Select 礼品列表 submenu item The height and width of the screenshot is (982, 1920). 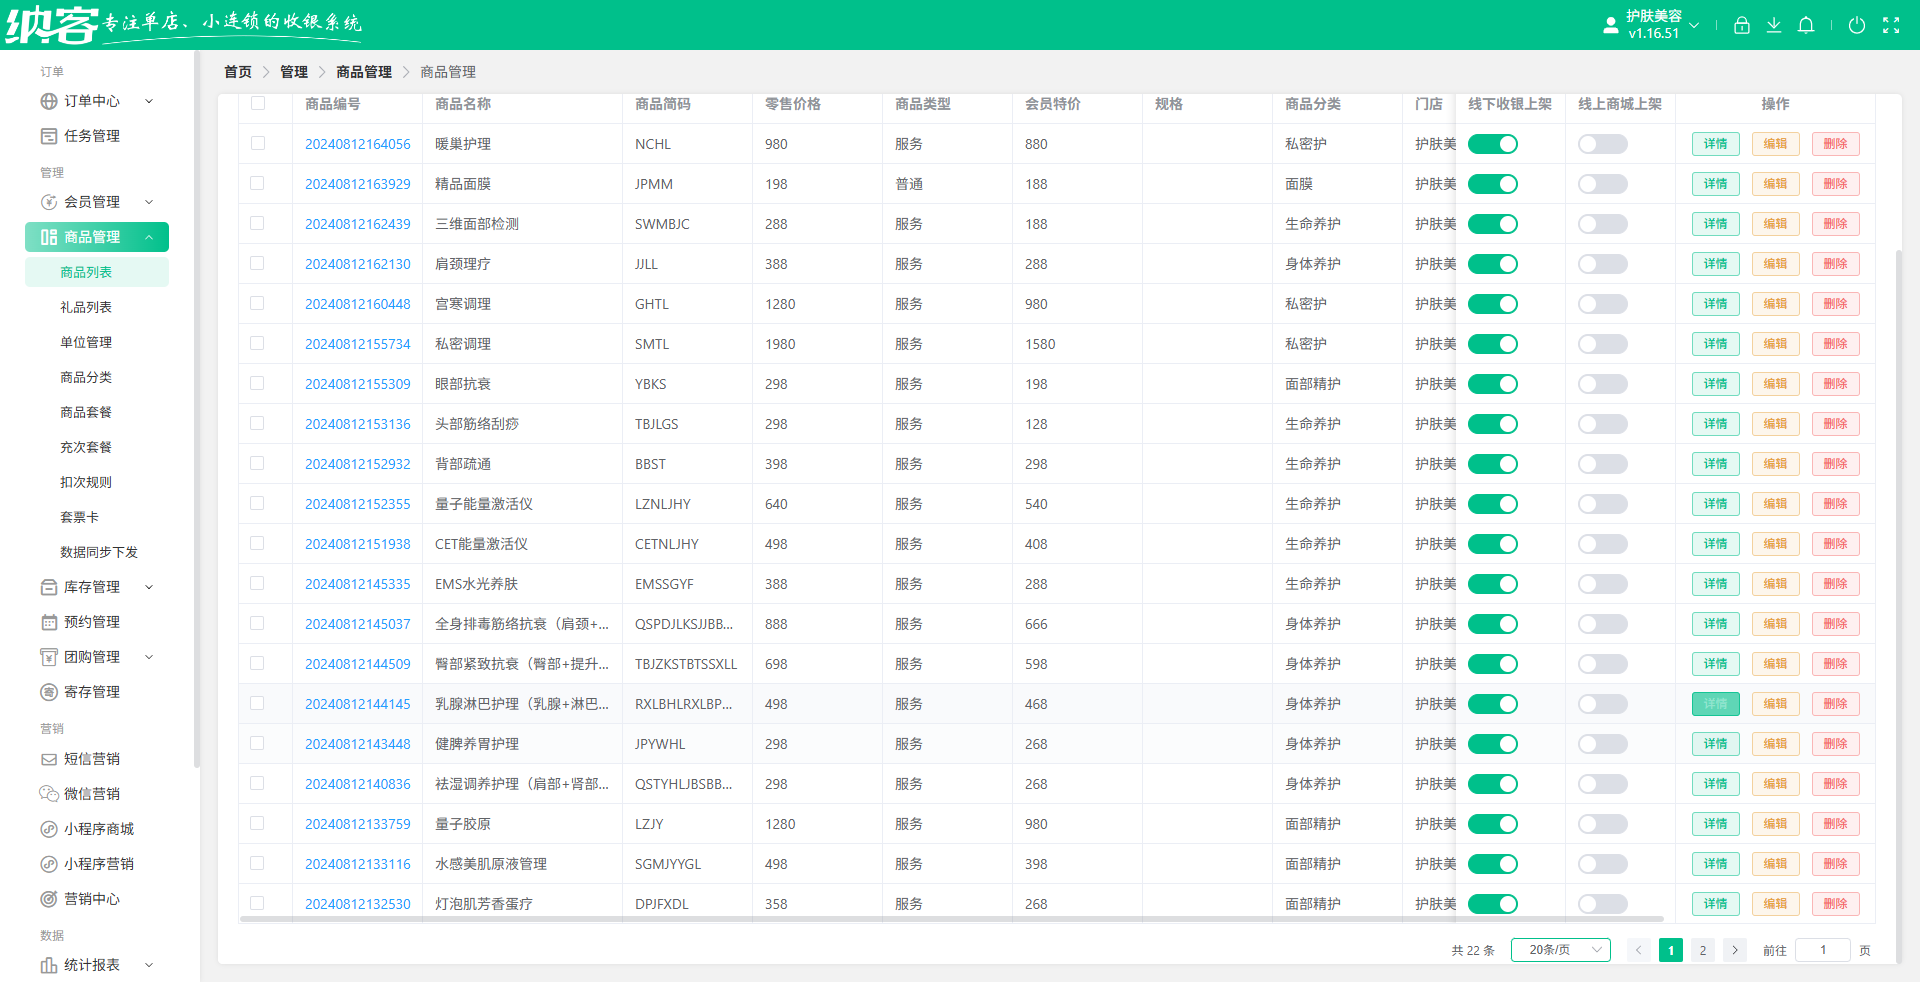pos(86,307)
